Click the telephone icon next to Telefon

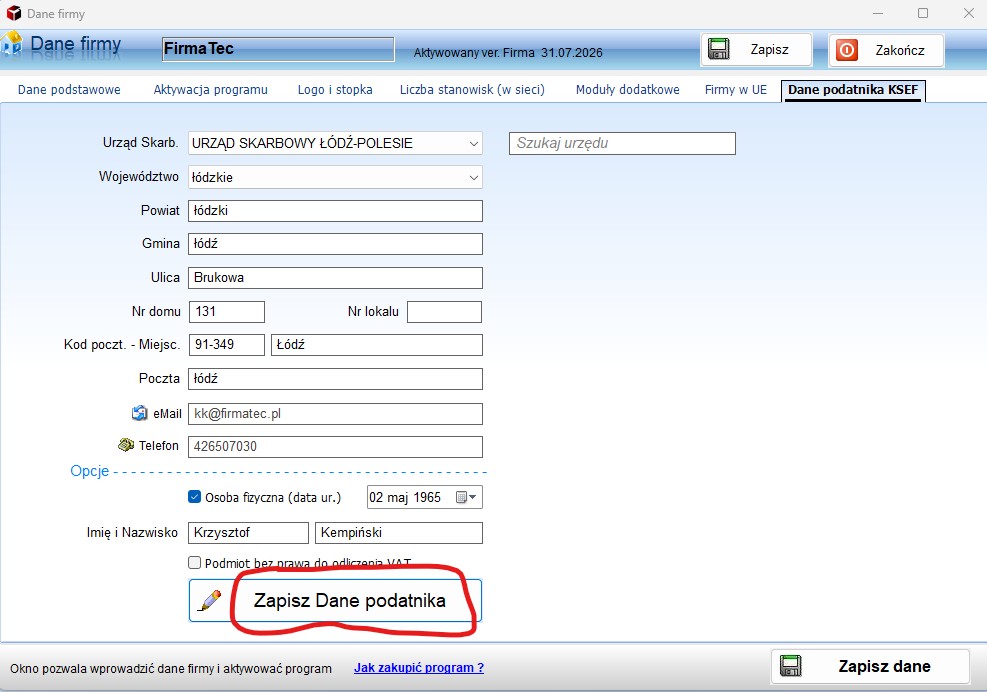[x=126, y=446]
